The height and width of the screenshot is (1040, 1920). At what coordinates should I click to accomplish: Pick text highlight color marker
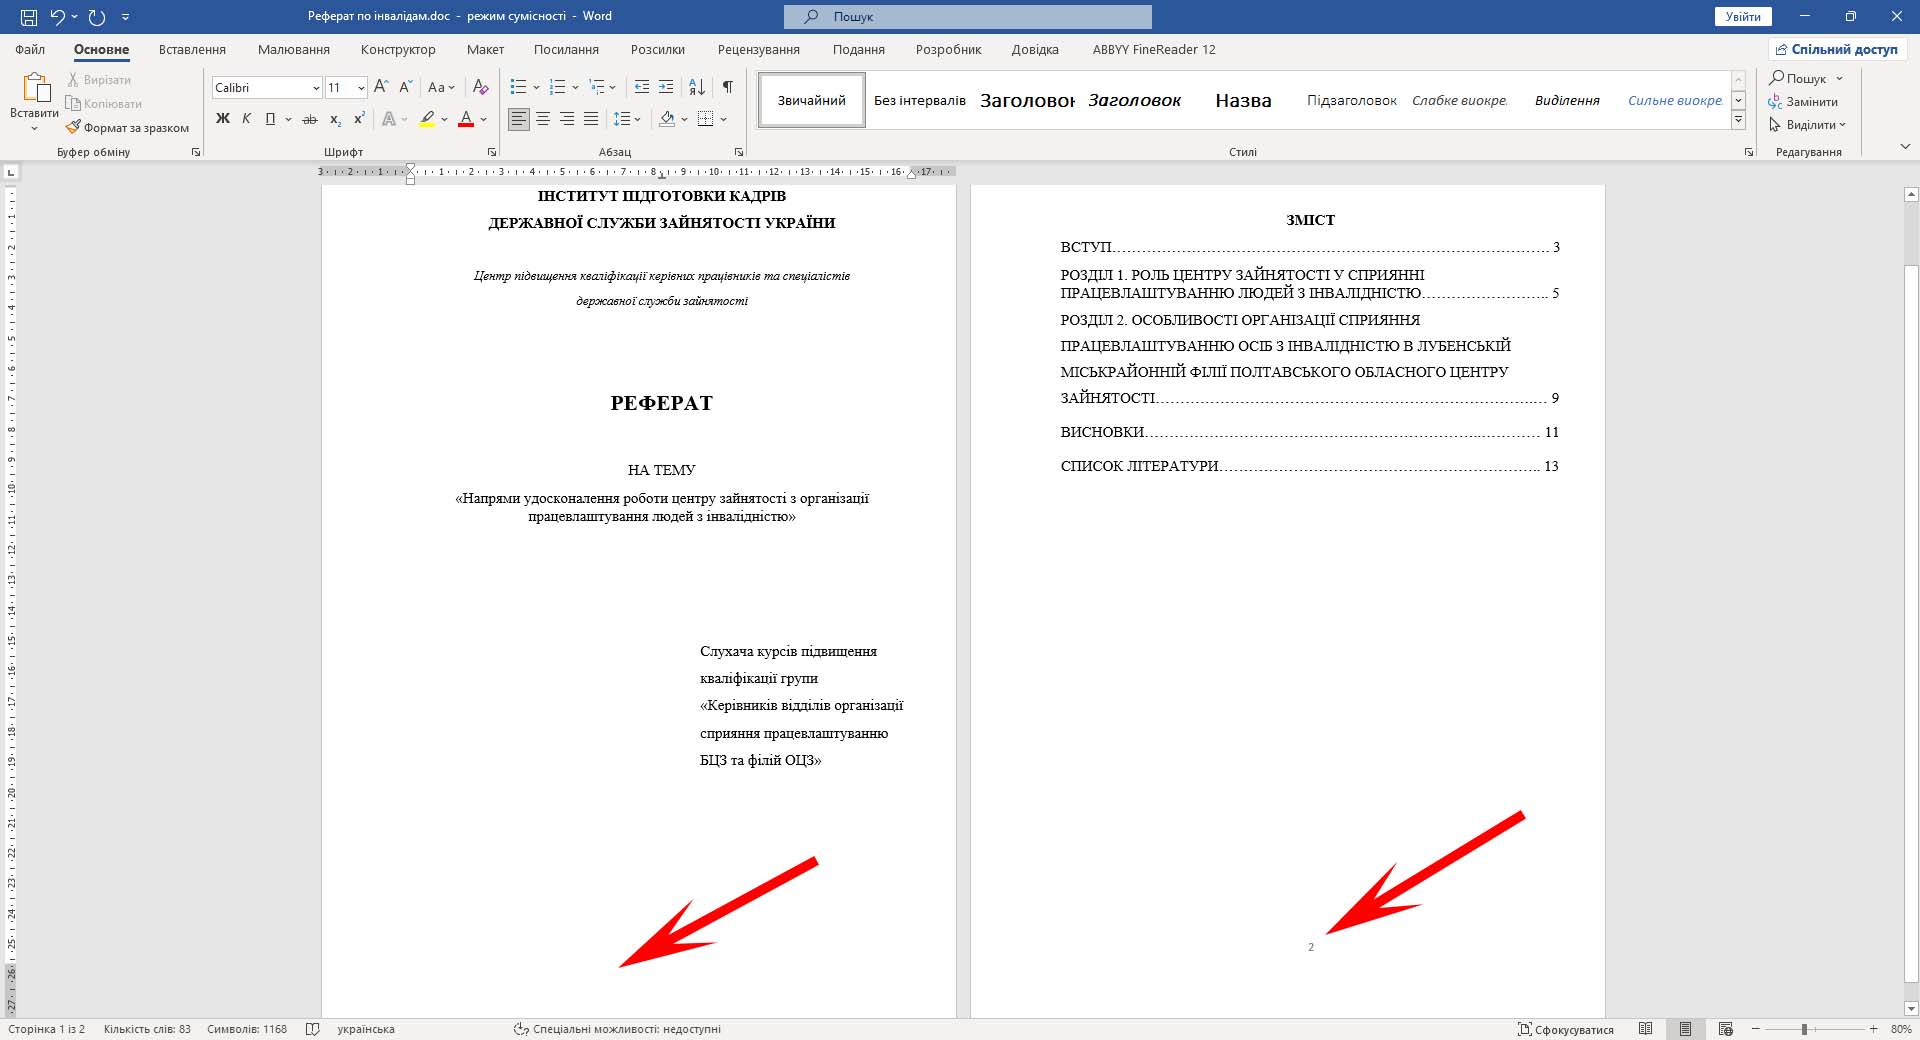427,119
